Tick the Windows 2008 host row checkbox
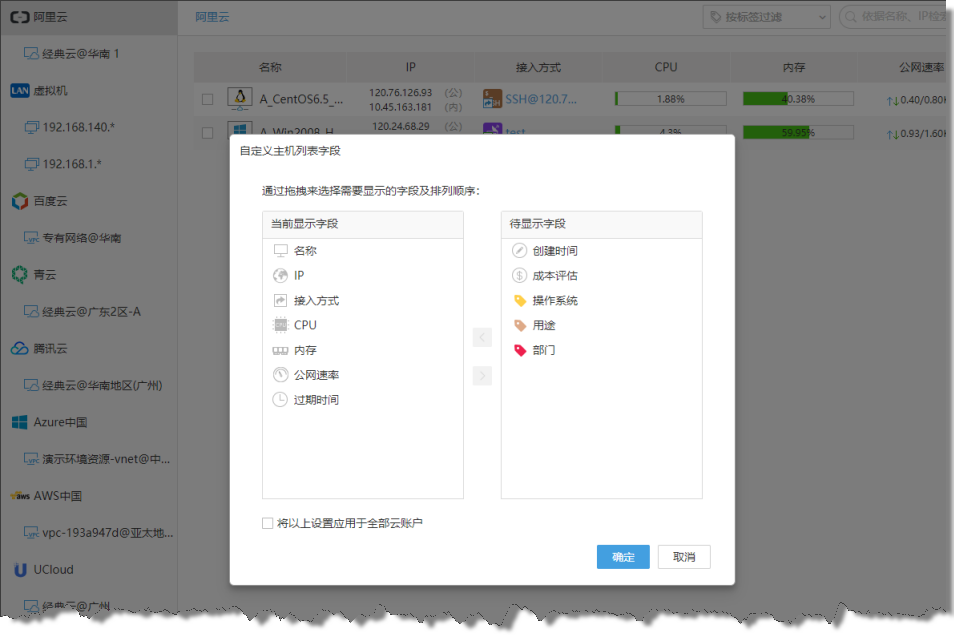 pos(207,132)
